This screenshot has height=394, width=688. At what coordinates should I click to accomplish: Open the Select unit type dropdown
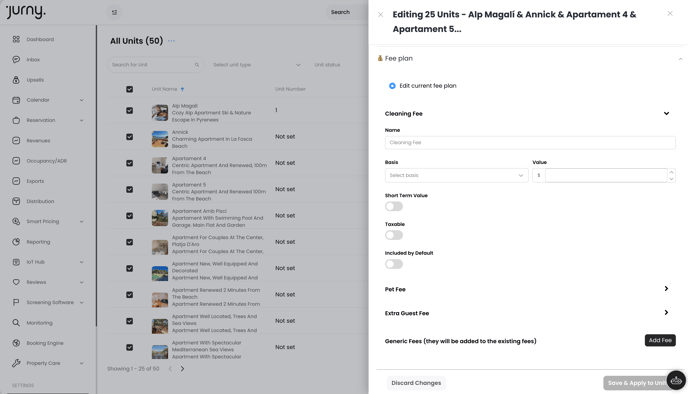[256, 64]
